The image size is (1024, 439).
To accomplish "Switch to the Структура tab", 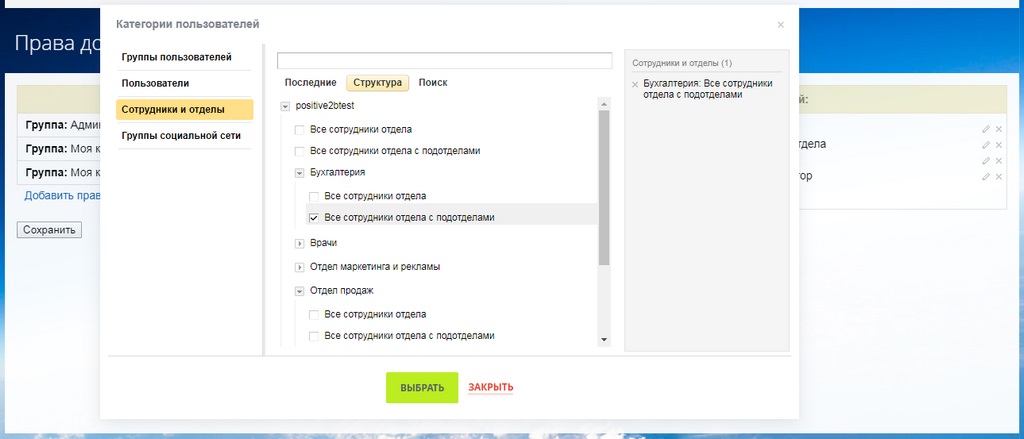I will tap(377, 83).
